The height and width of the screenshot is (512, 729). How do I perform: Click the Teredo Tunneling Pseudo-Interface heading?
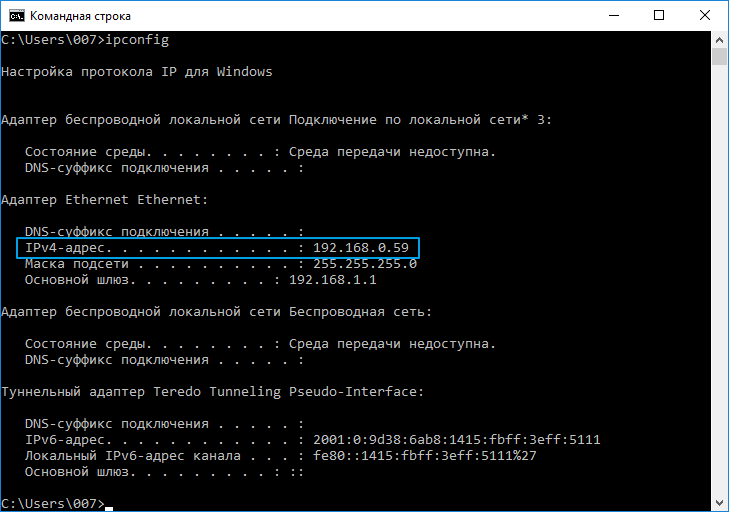pyautogui.click(x=212, y=392)
